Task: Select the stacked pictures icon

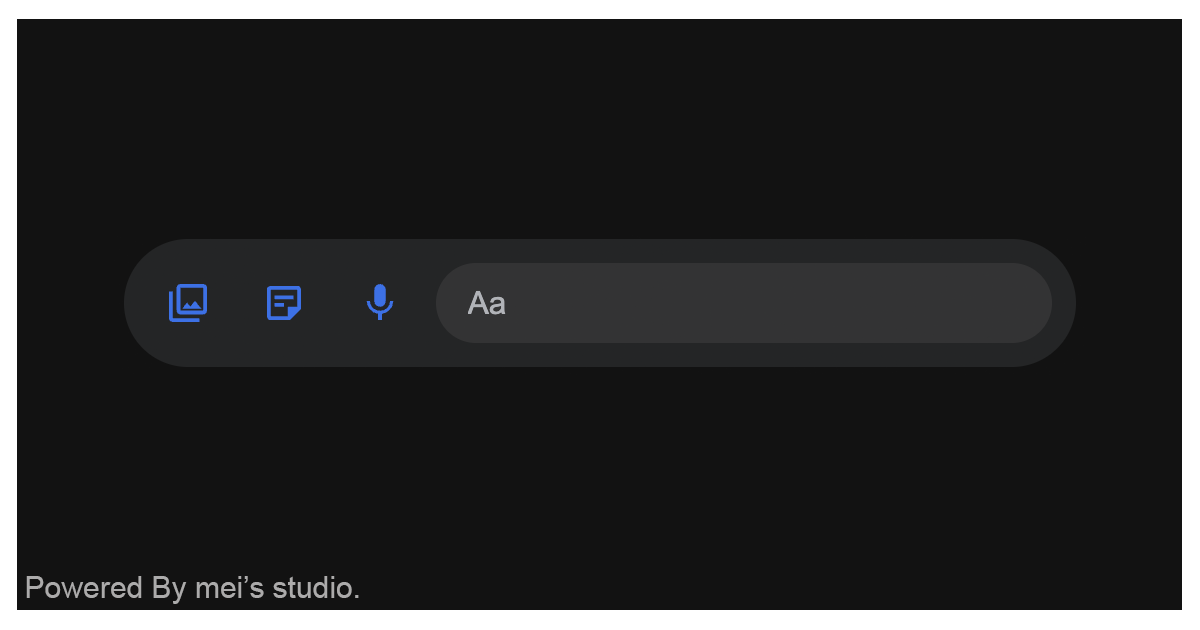Action: pyautogui.click(x=188, y=302)
